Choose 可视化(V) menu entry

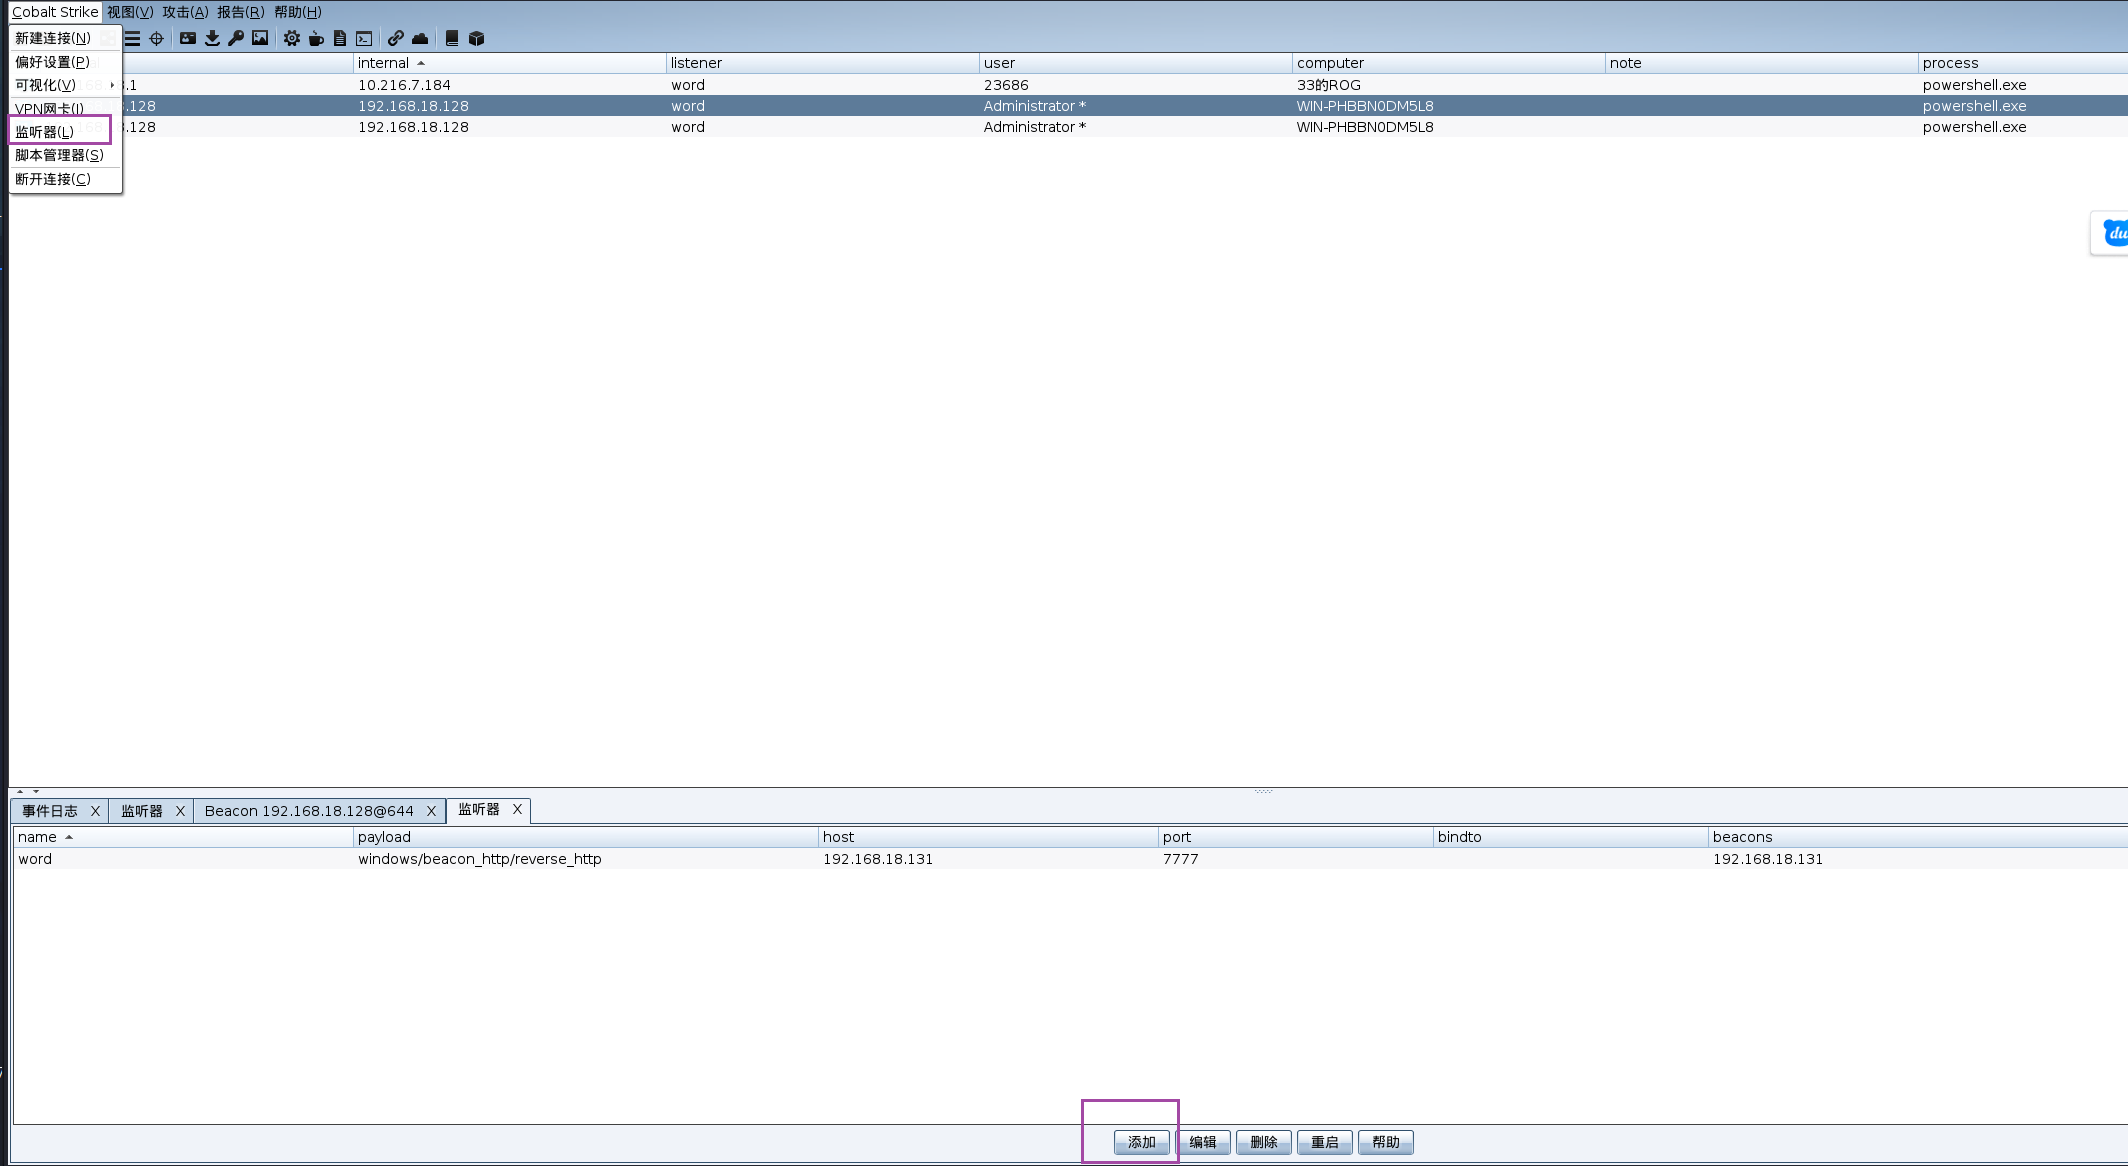pos(65,85)
